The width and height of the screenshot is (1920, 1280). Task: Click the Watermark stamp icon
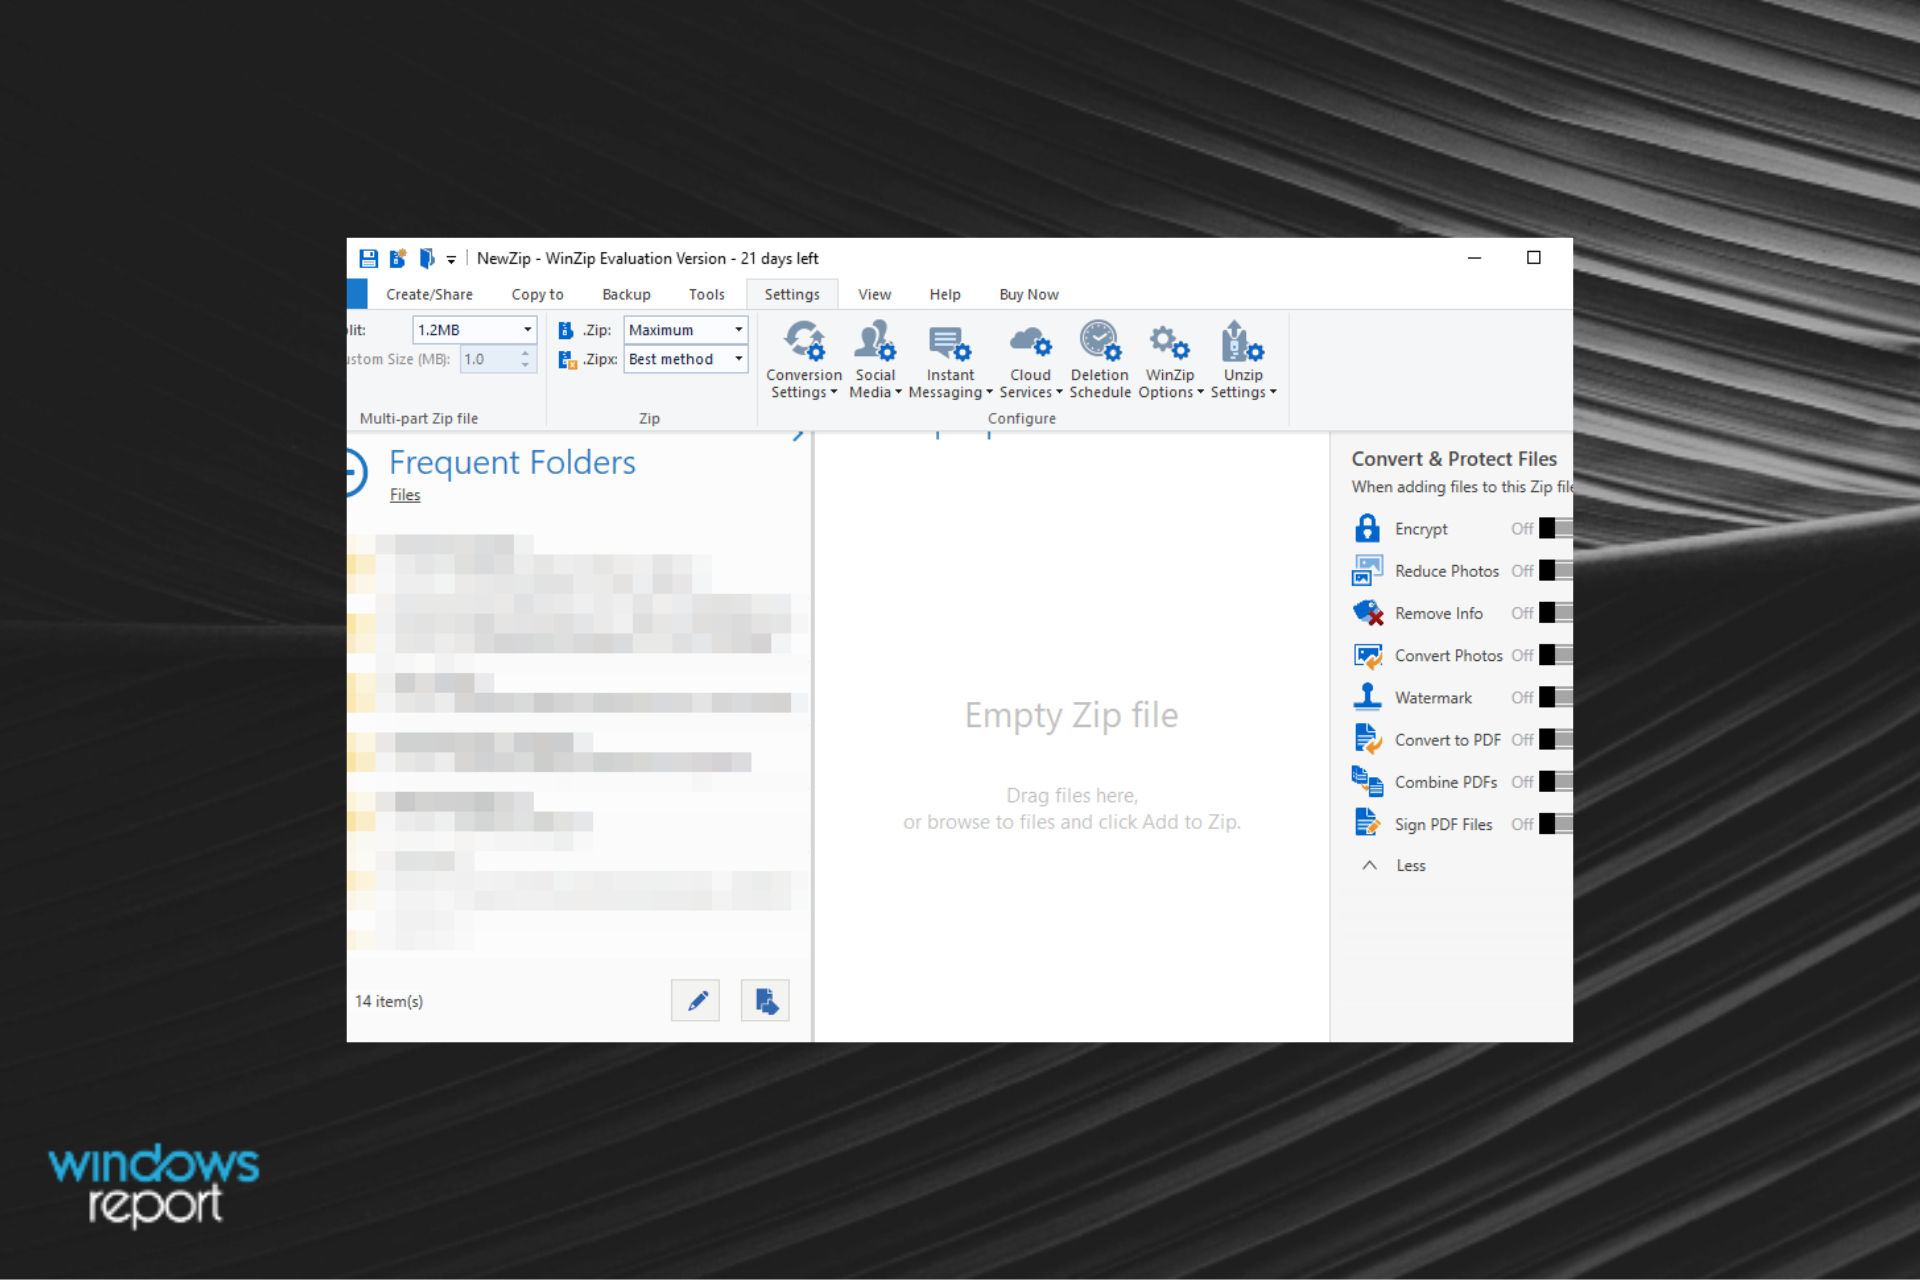click(1367, 696)
